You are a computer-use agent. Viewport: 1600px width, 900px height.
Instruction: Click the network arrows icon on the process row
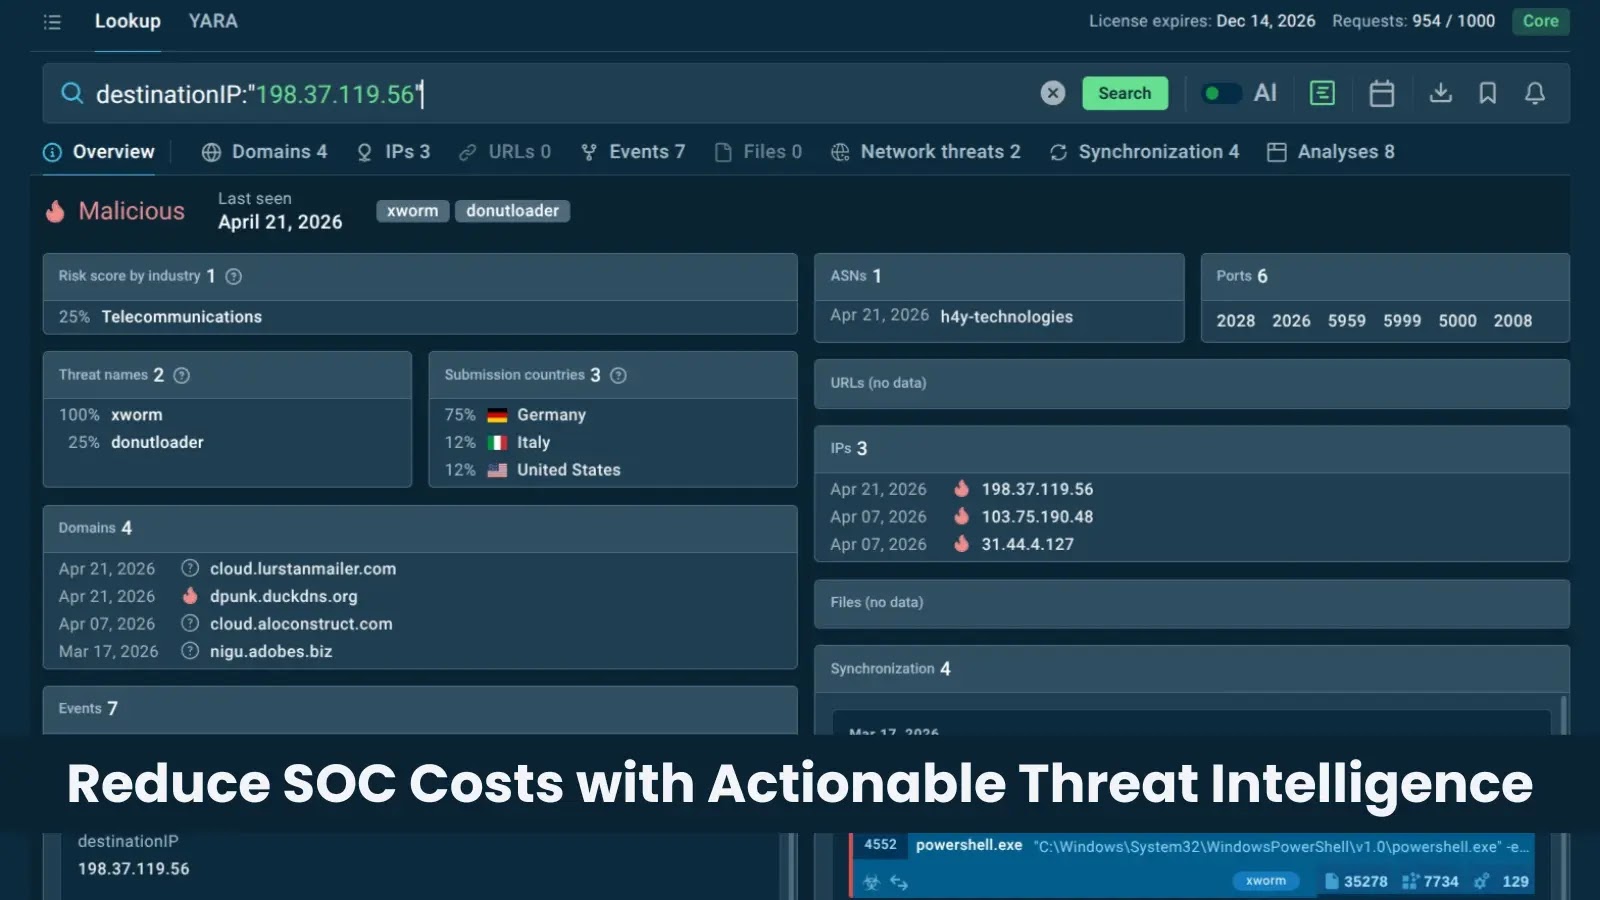pyautogui.click(x=898, y=882)
